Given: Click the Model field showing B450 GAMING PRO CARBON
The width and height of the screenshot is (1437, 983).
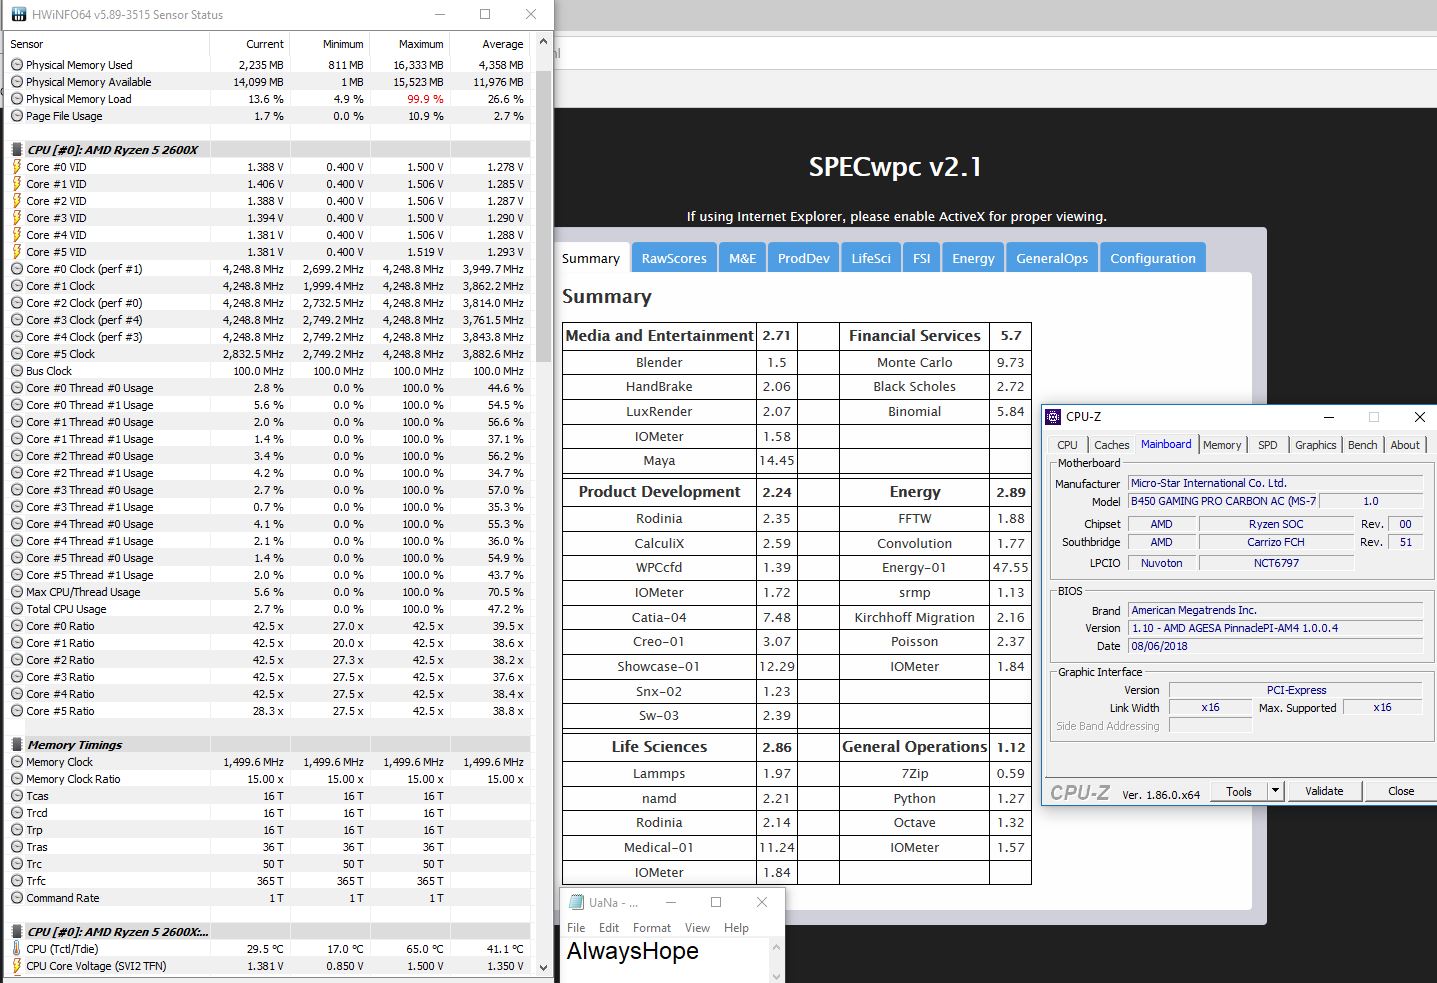Looking at the screenshot, I should pos(1223,501).
